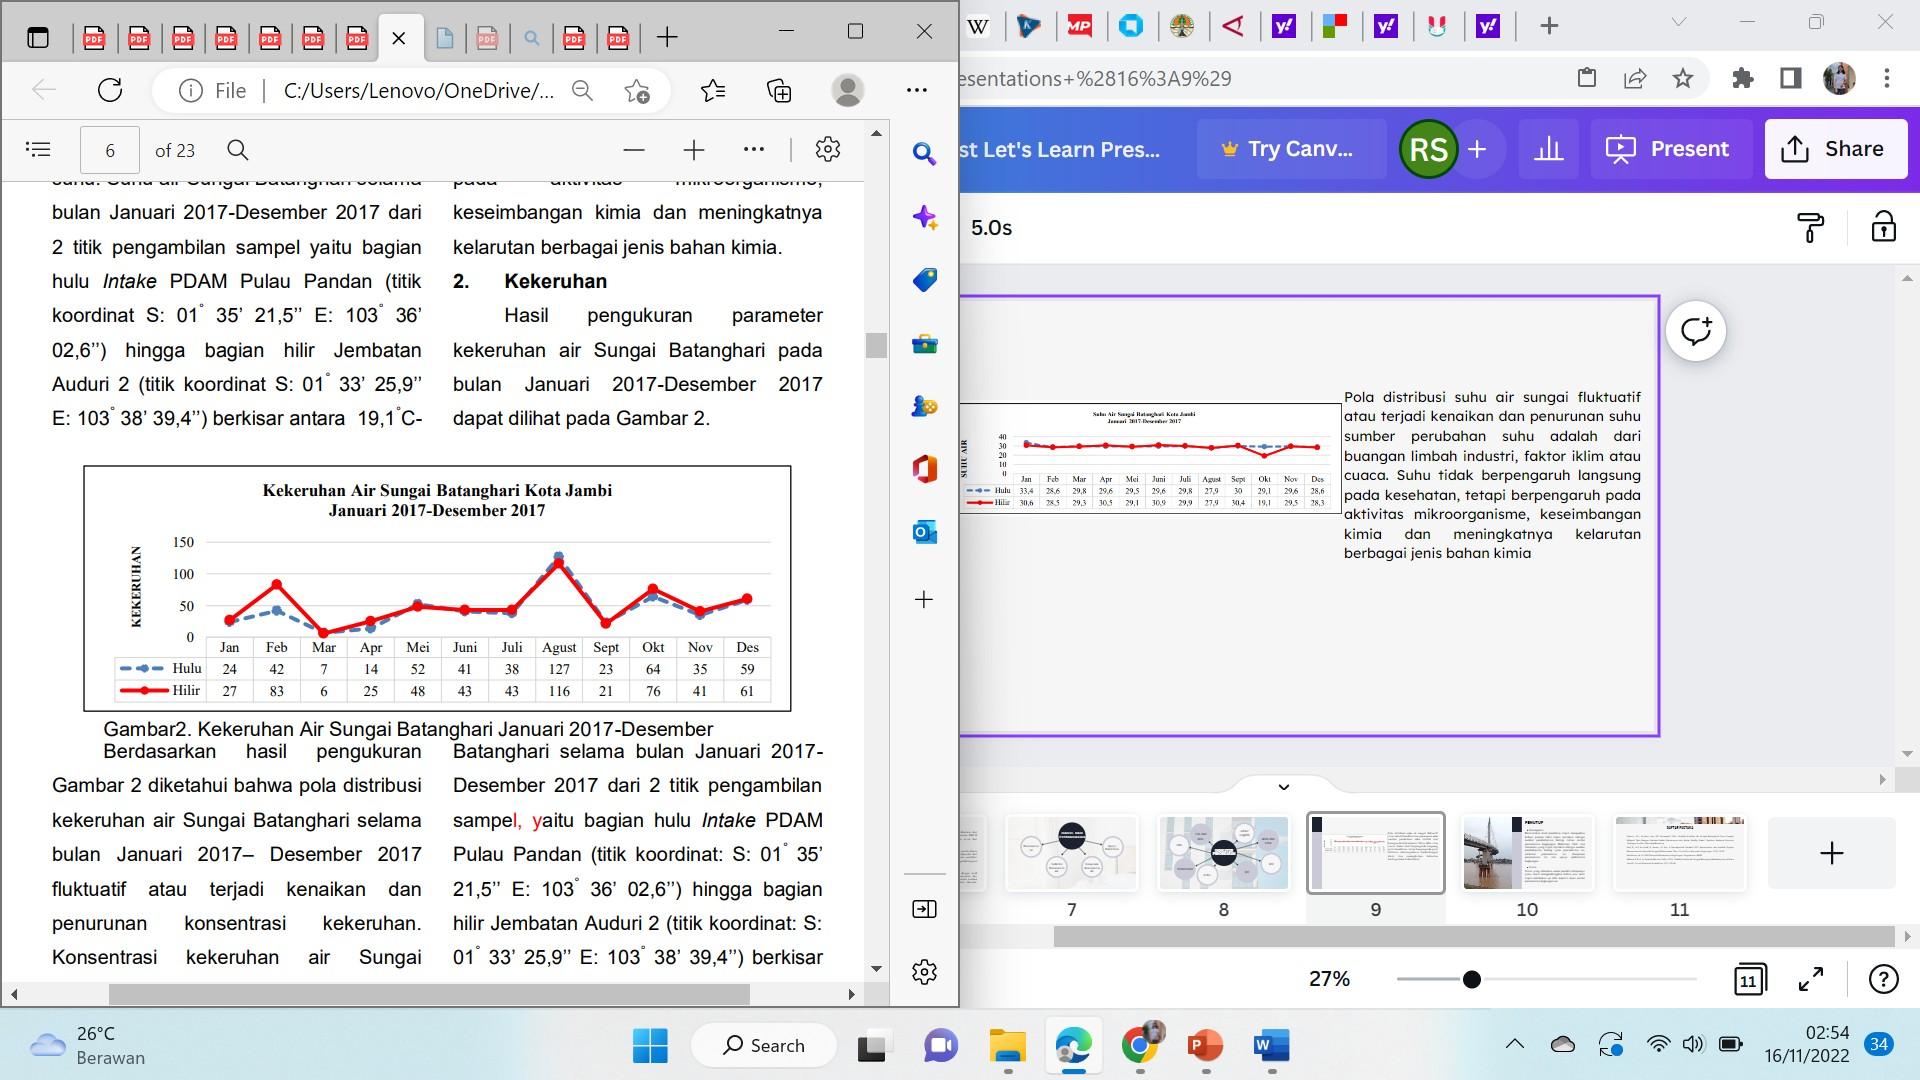Open Canva insights chart icon

pyautogui.click(x=1549, y=149)
